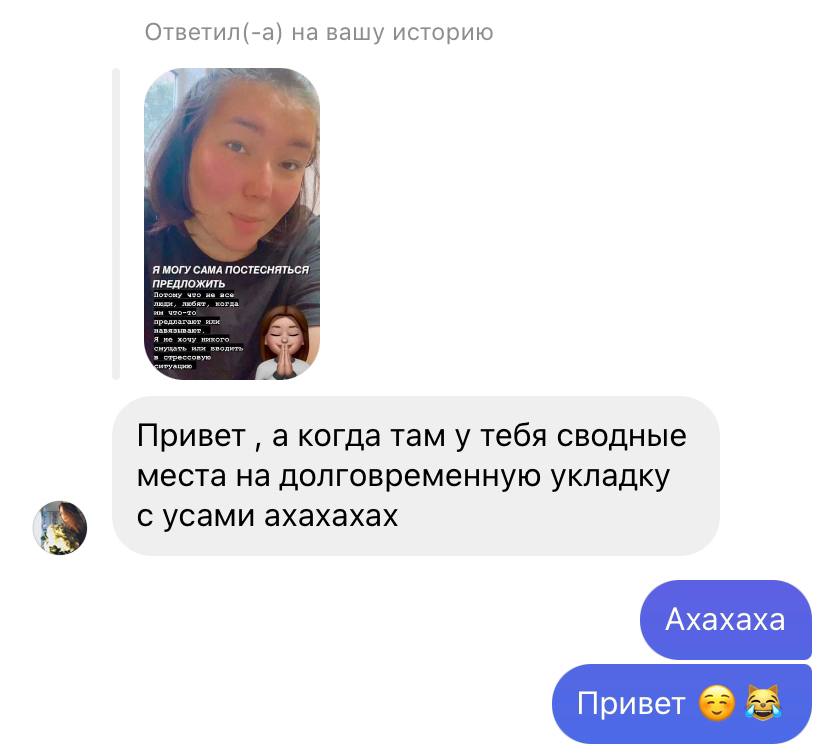Screen dimensions: 828x756
Task: Click the laughing cat emoji
Action: 763,703
